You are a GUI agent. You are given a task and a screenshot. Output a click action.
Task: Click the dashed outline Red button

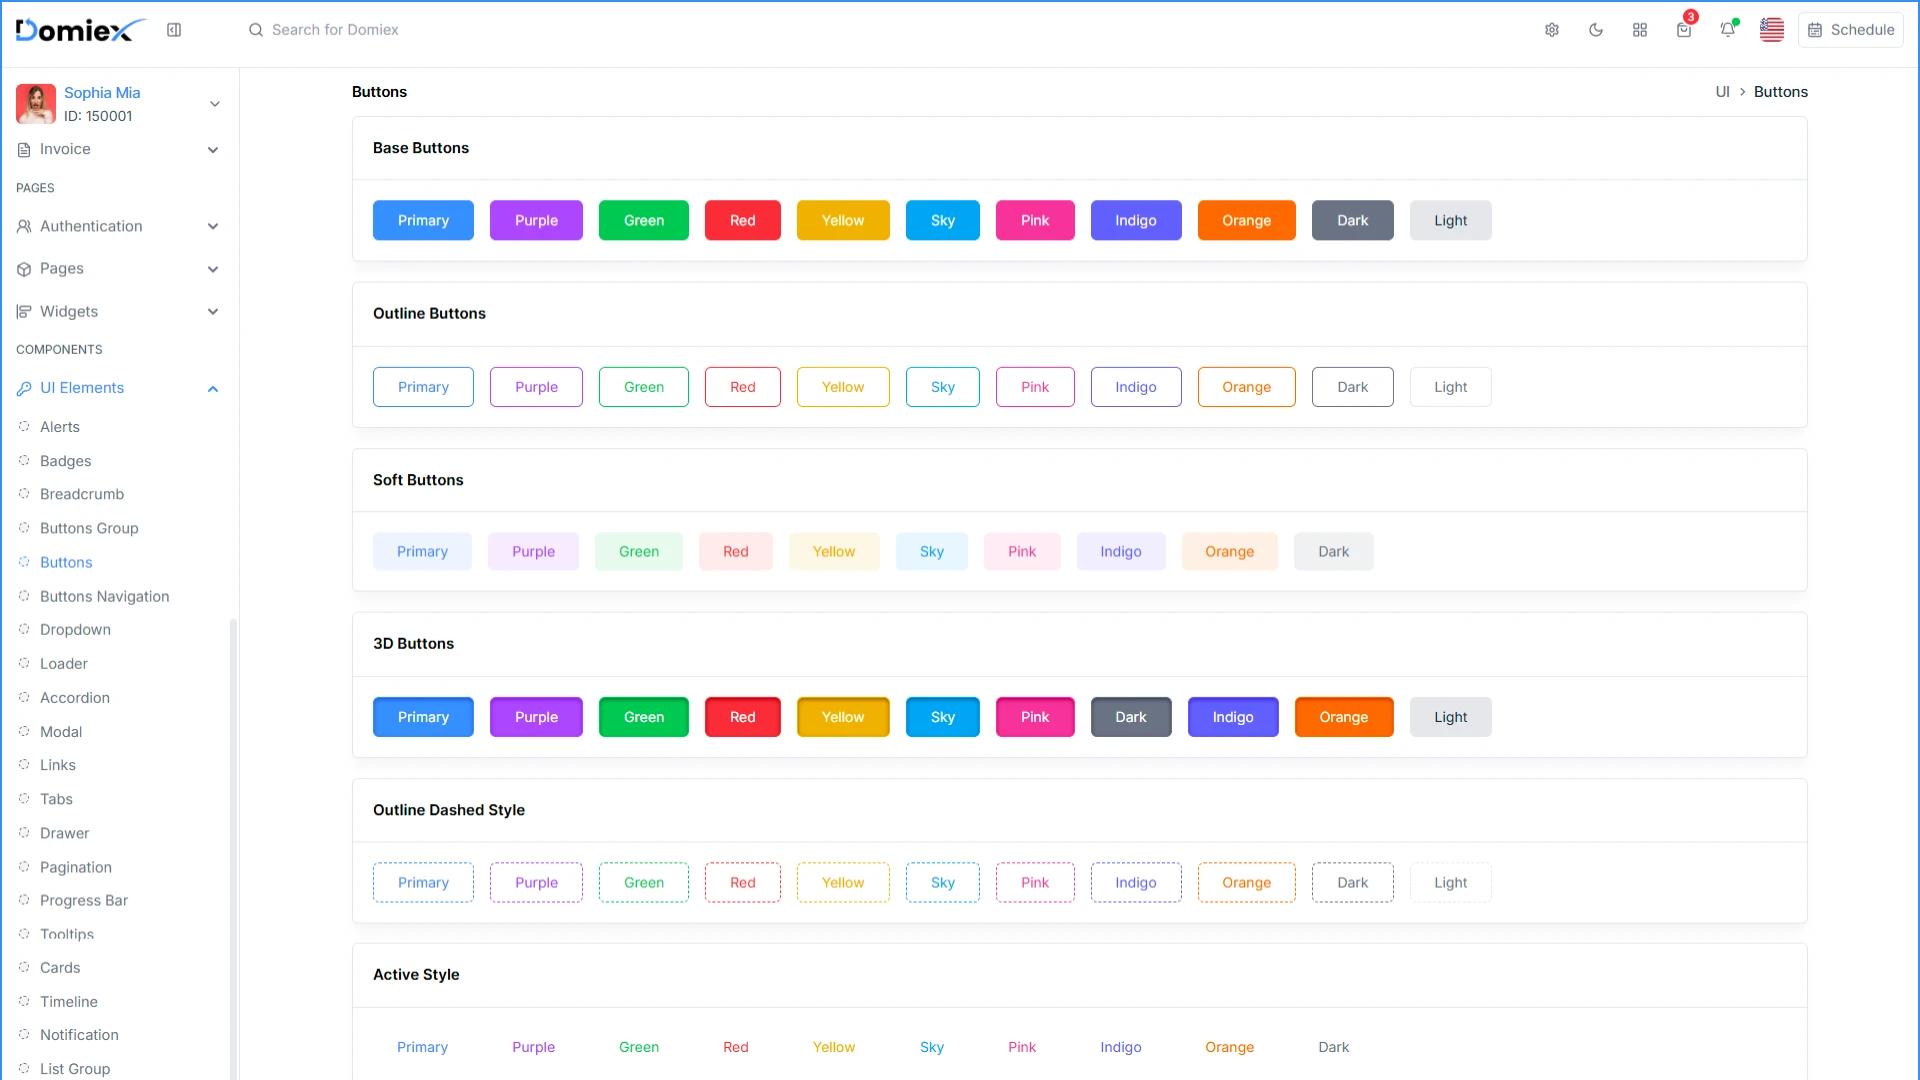coord(743,883)
